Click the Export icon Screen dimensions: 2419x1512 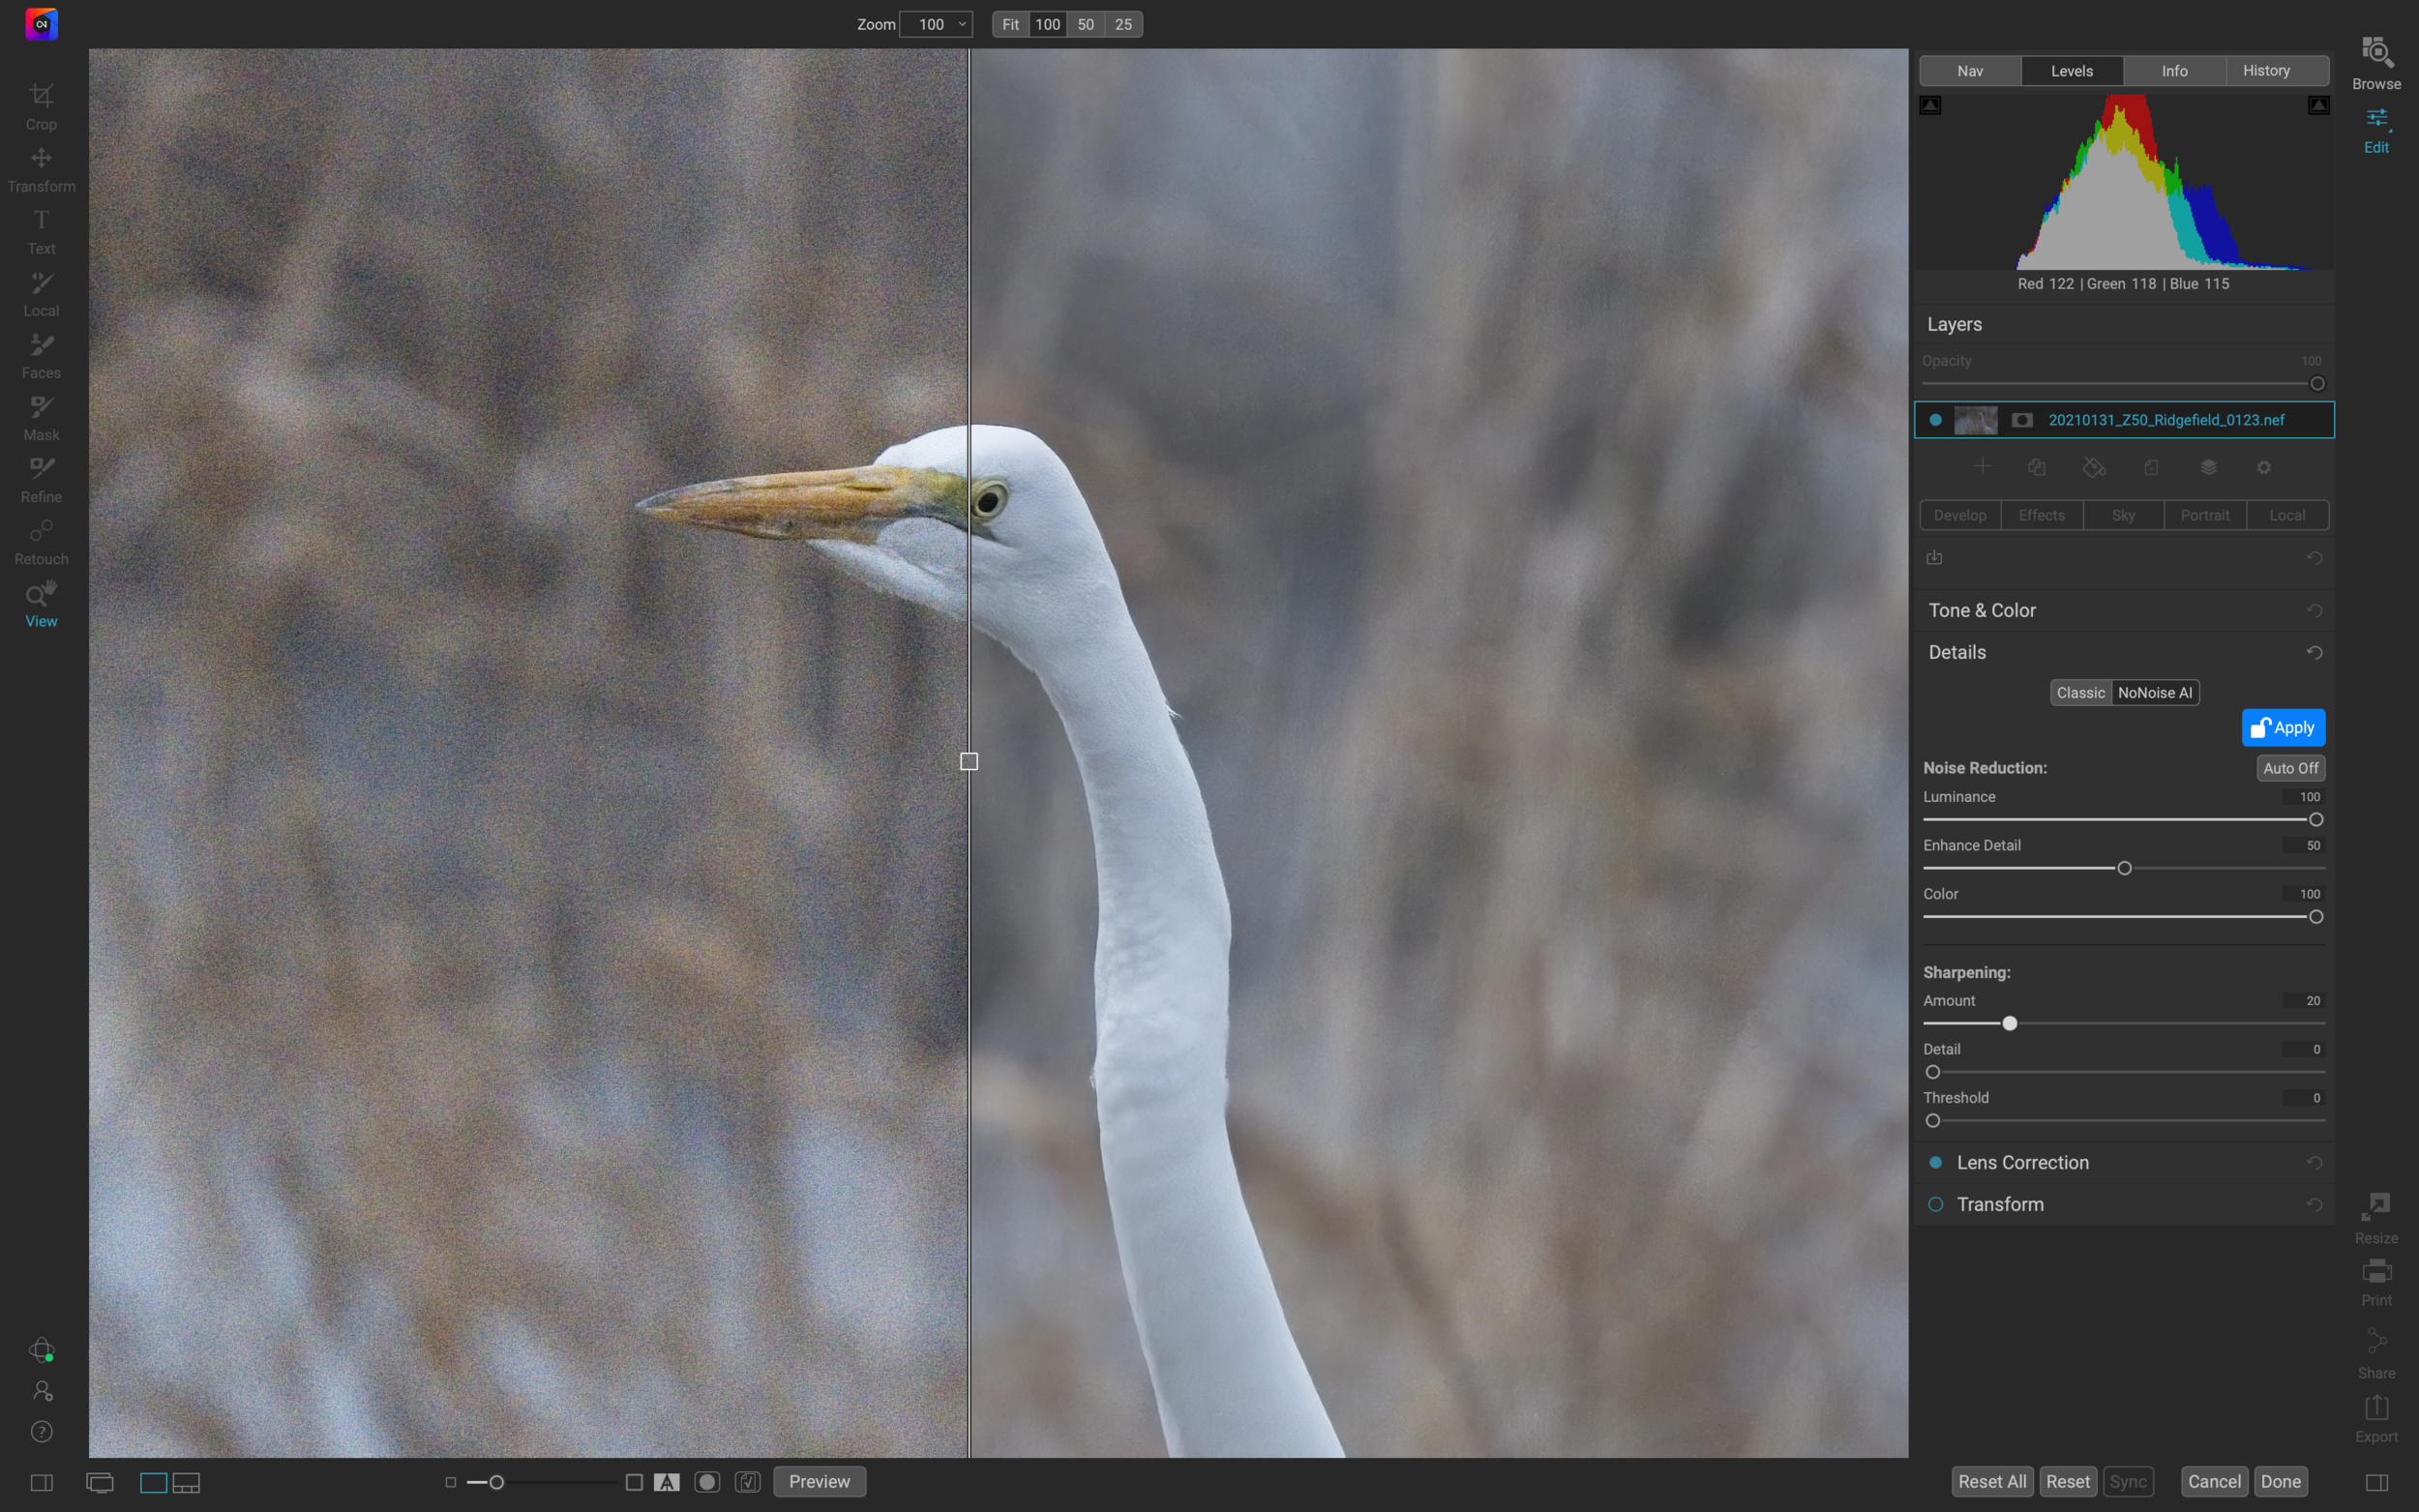pyautogui.click(x=2376, y=1418)
